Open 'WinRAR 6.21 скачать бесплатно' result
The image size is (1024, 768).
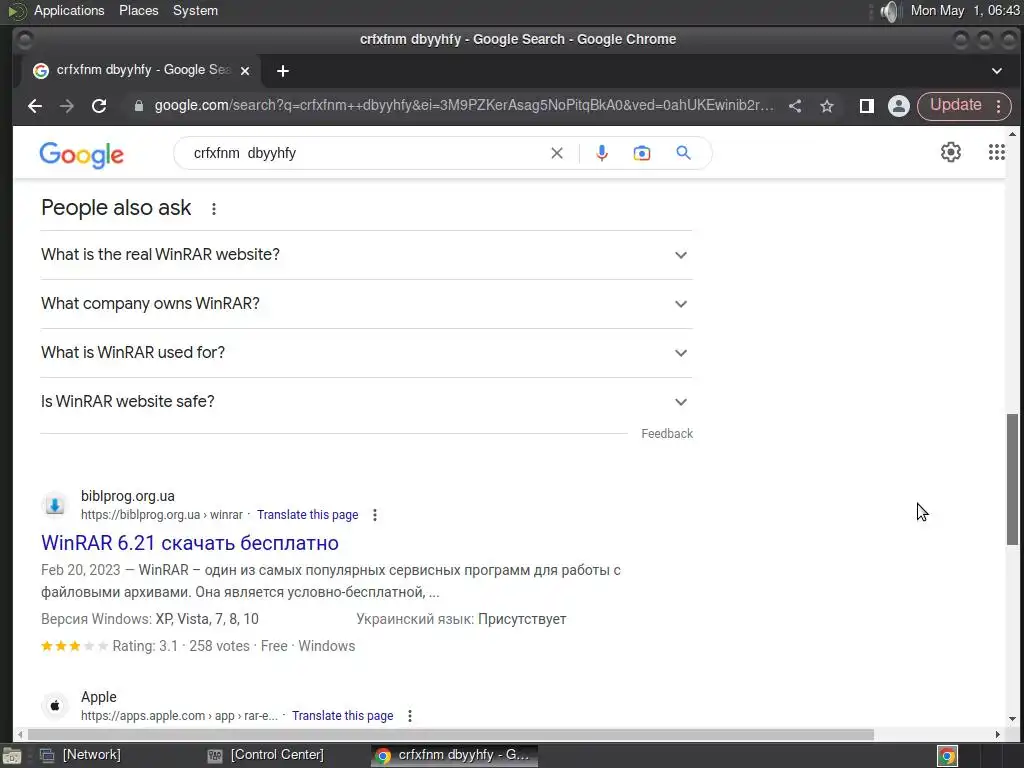190,543
